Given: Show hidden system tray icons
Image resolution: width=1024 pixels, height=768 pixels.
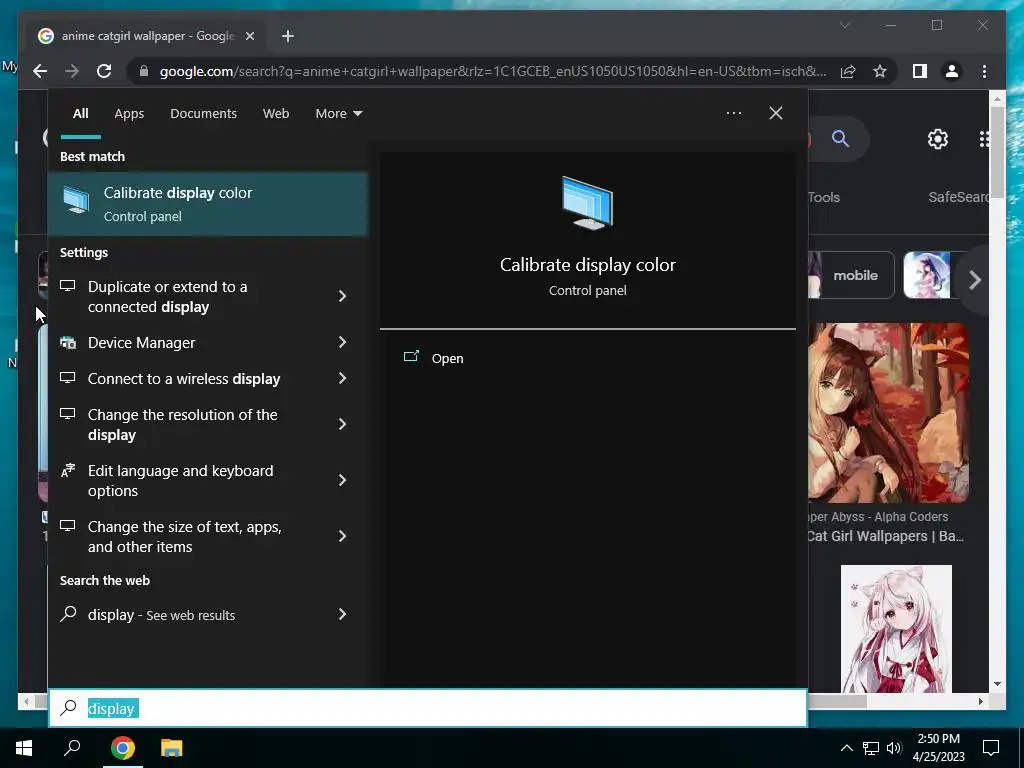Looking at the screenshot, I should coord(846,748).
